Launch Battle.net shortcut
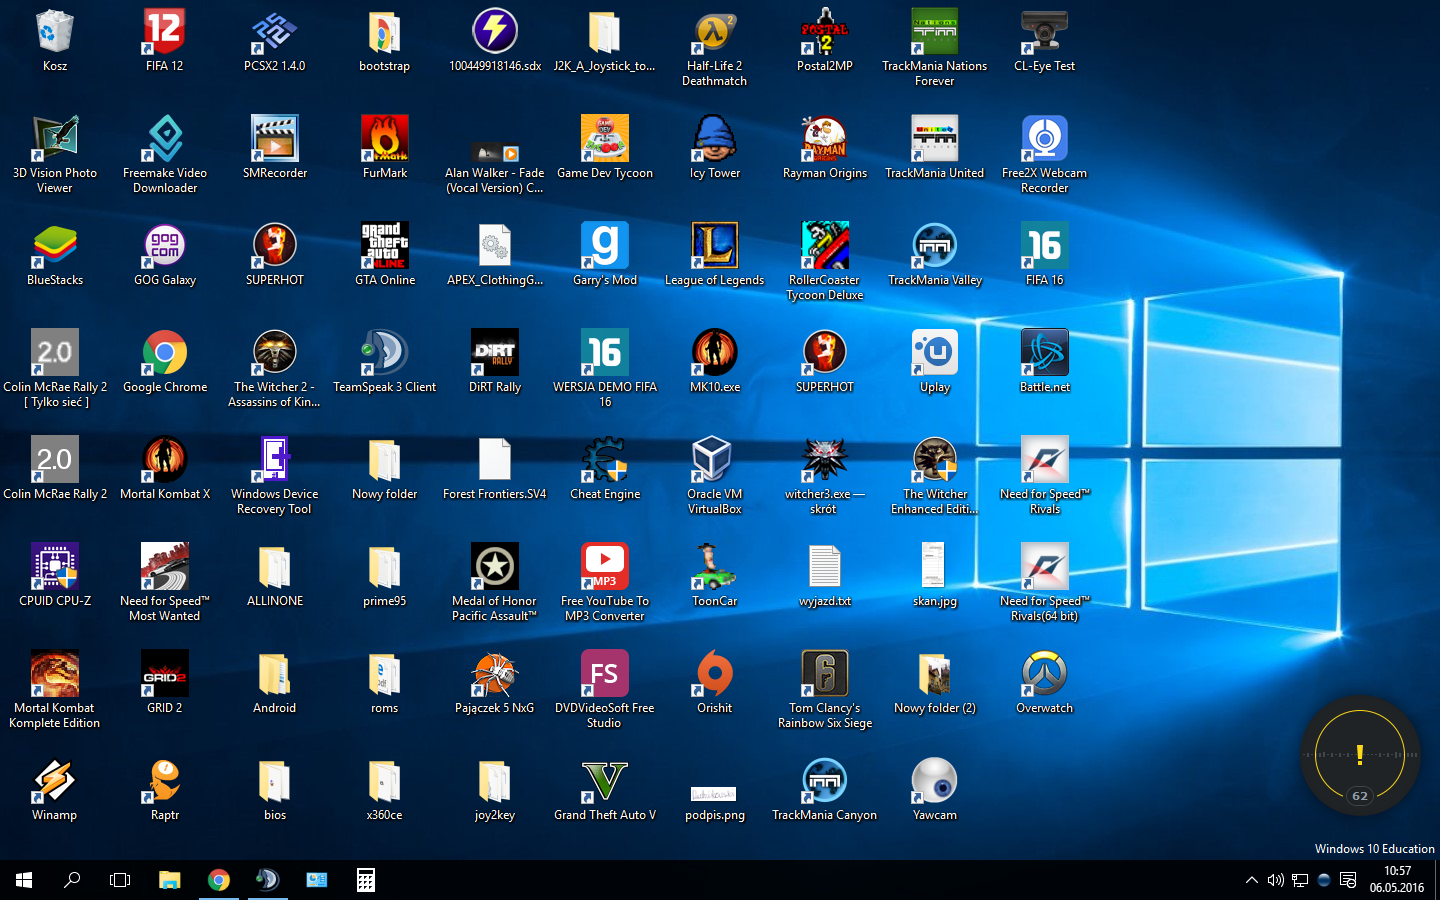Screen dimensions: 1440x900 tap(1045, 353)
